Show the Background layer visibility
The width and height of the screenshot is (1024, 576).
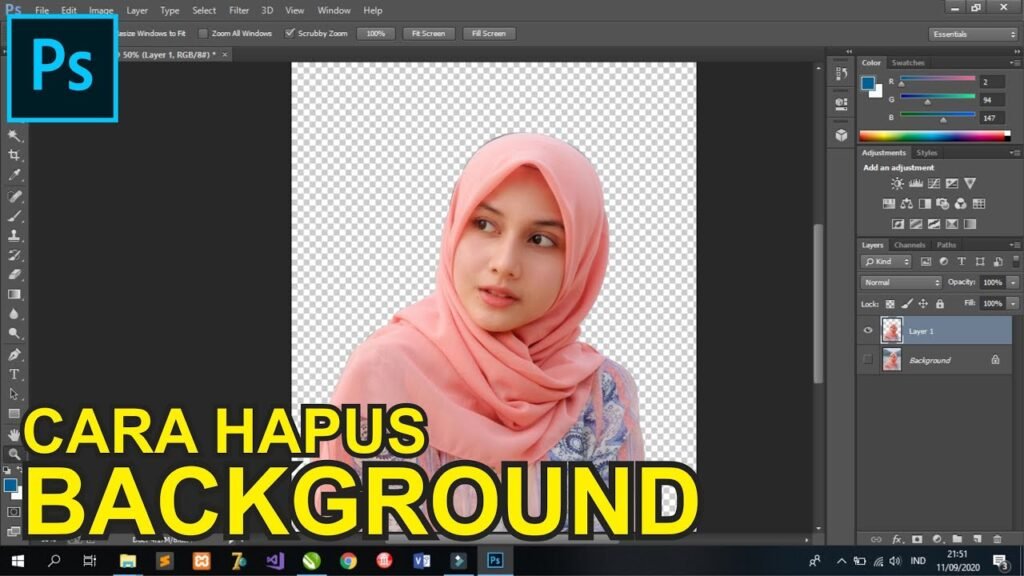coord(868,360)
